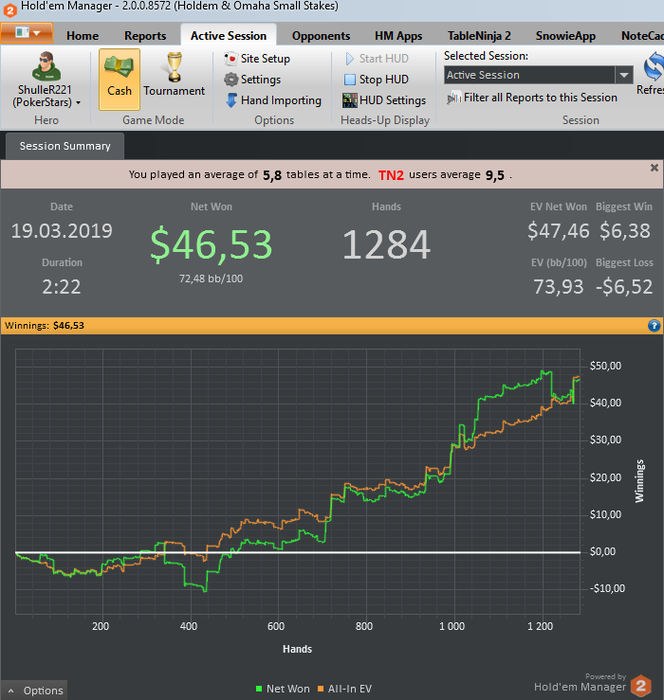Viewport: 664px width, 700px height.
Task: Open the SnowieApp ribbon tab
Action: pyautogui.click(x=565, y=36)
